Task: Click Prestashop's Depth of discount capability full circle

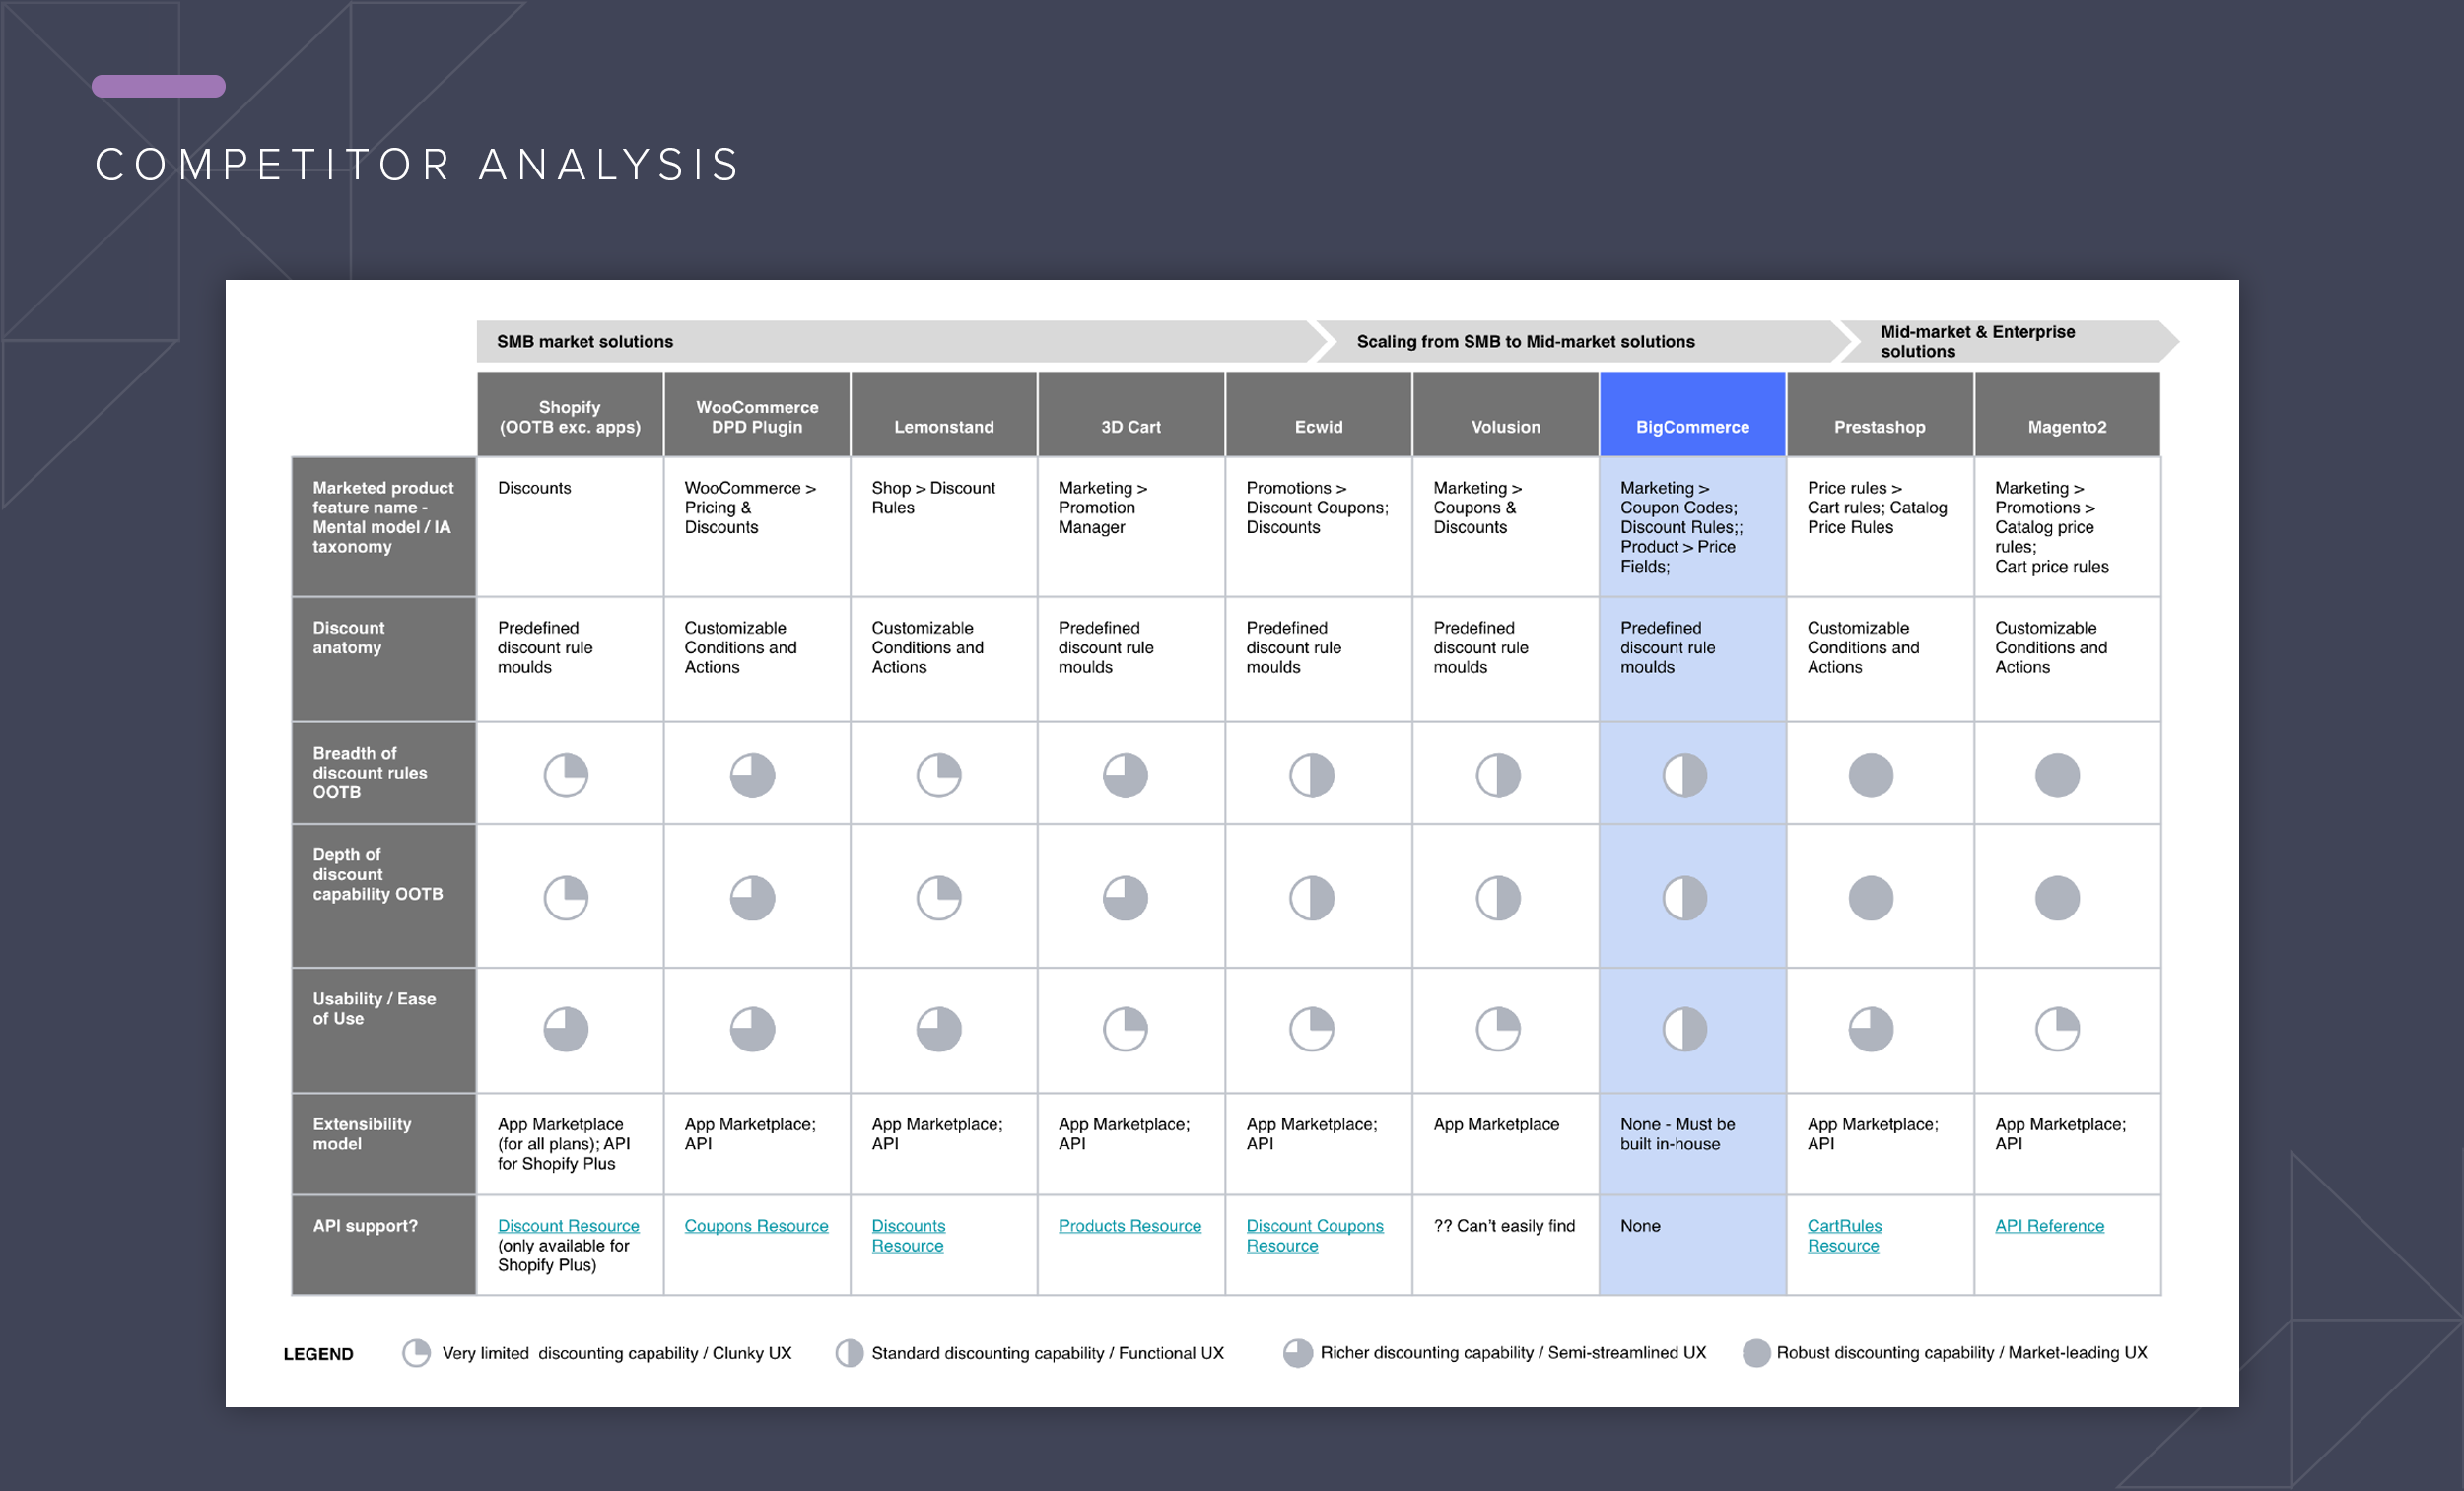Action: point(1871,898)
